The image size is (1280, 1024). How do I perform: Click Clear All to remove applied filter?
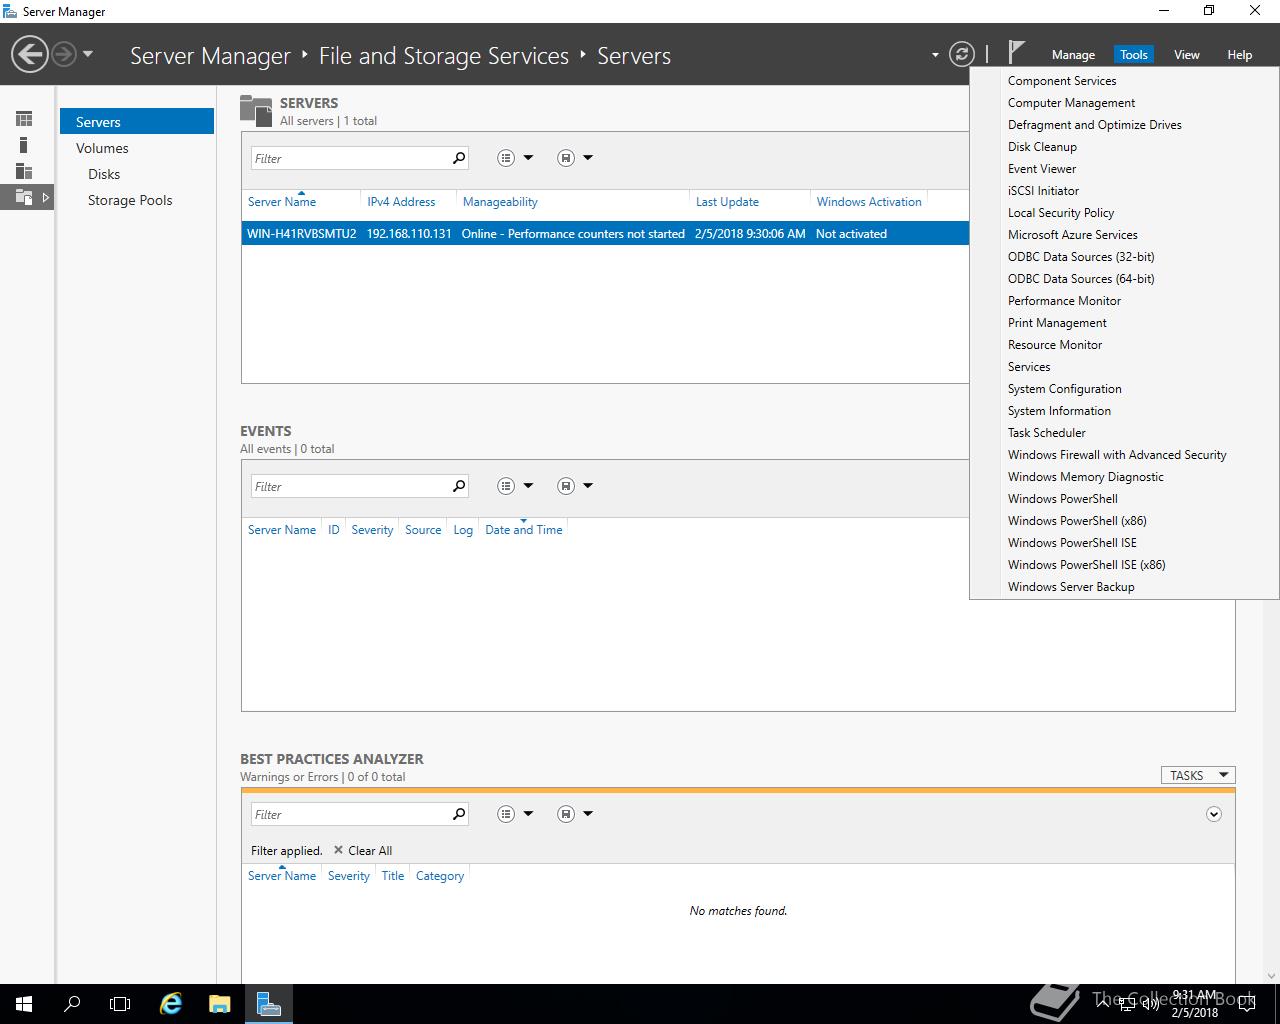pyautogui.click(x=363, y=851)
